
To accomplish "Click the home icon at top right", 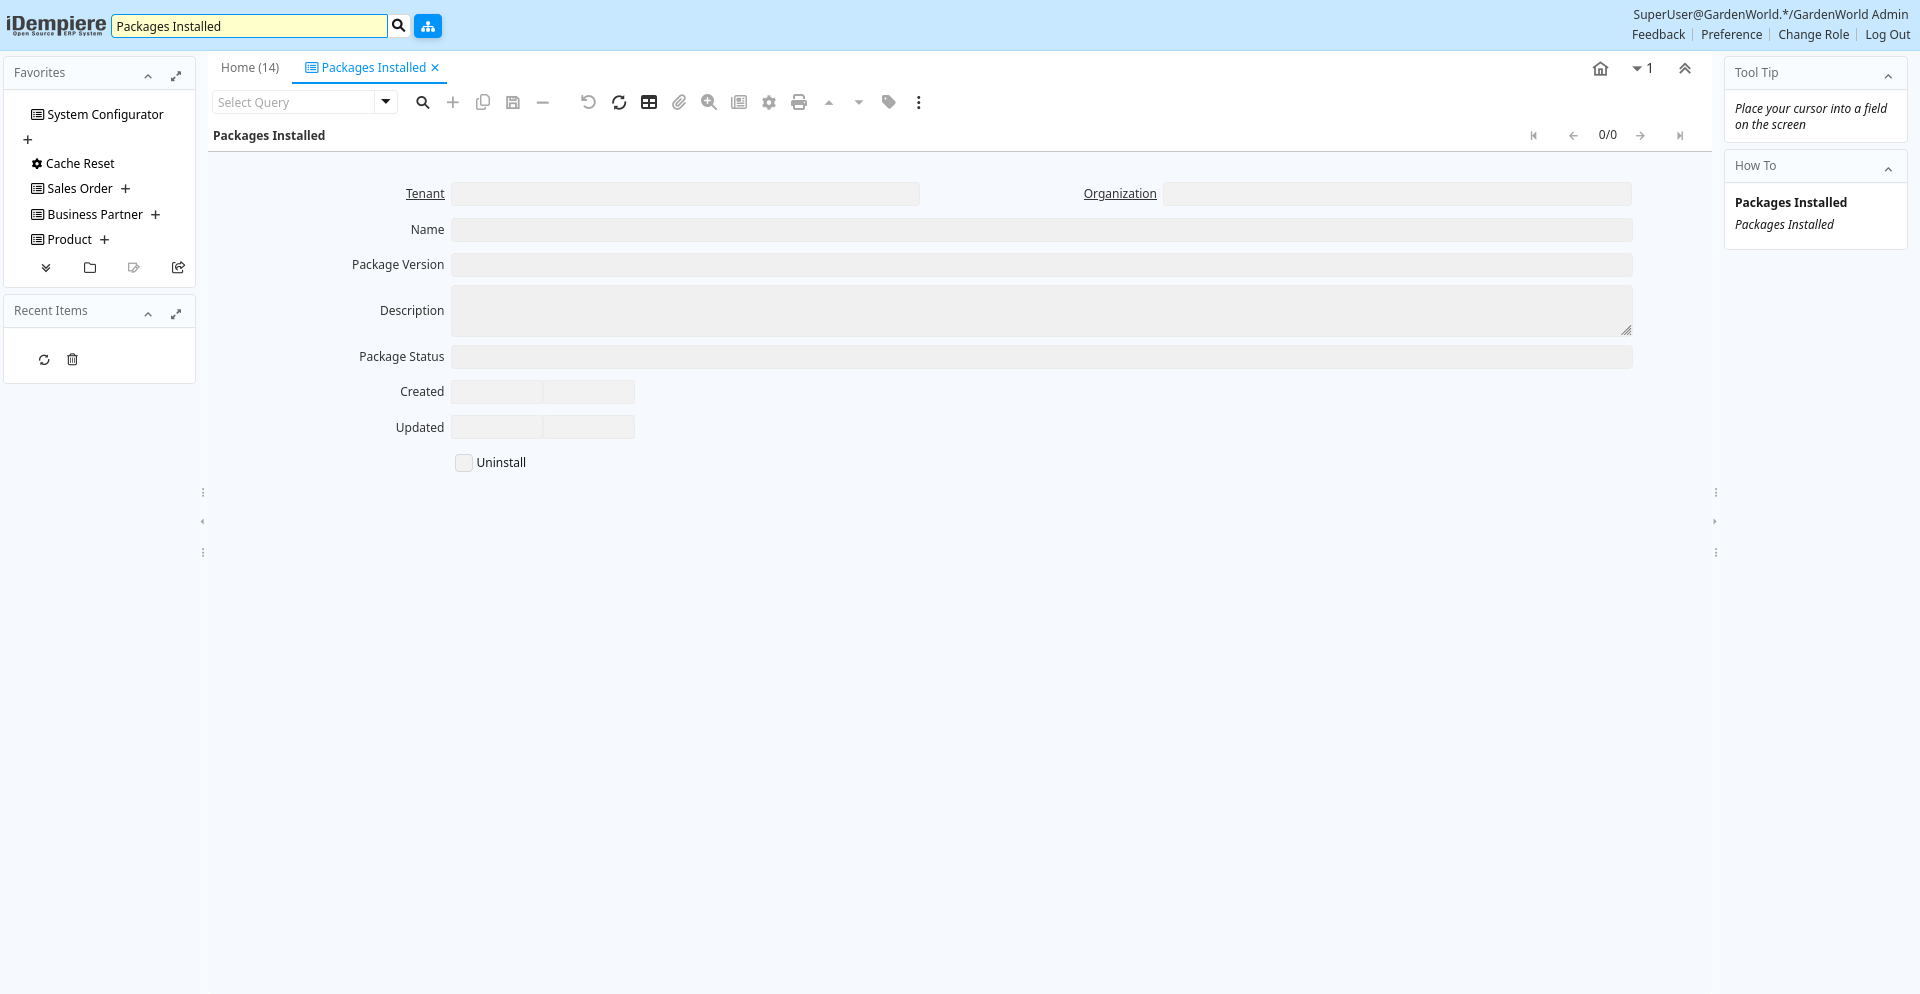I will (x=1600, y=69).
